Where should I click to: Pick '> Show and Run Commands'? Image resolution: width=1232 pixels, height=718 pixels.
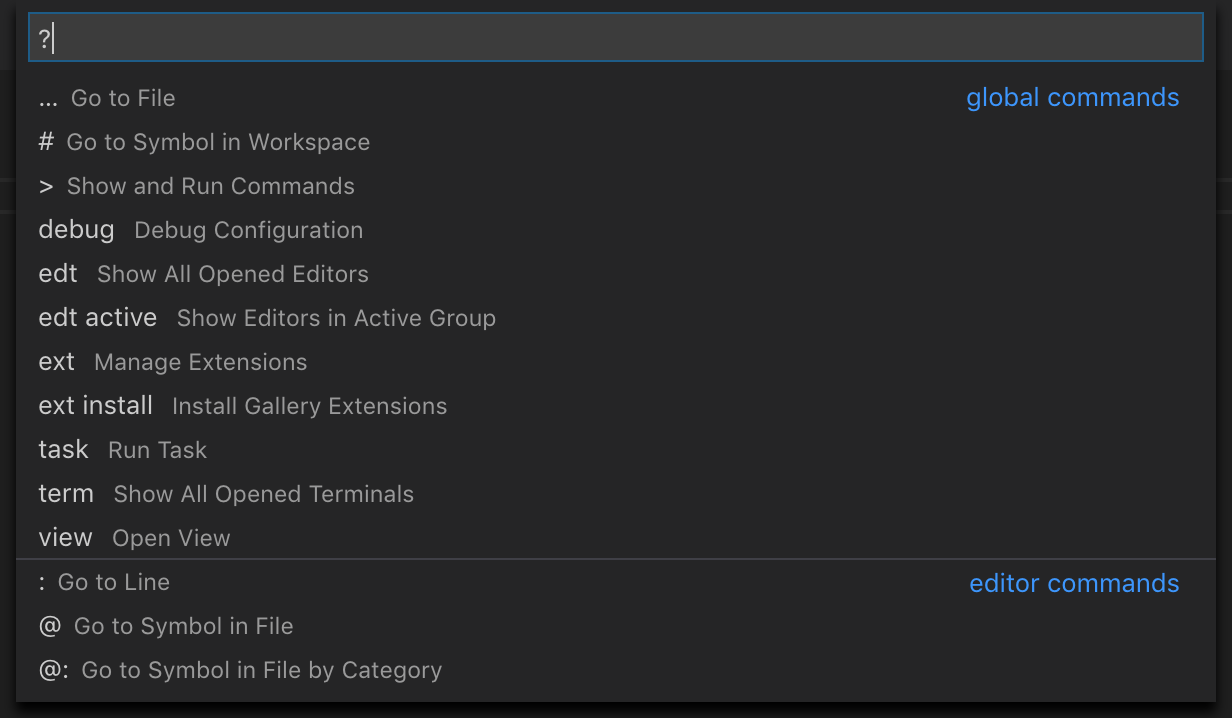coord(616,186)
